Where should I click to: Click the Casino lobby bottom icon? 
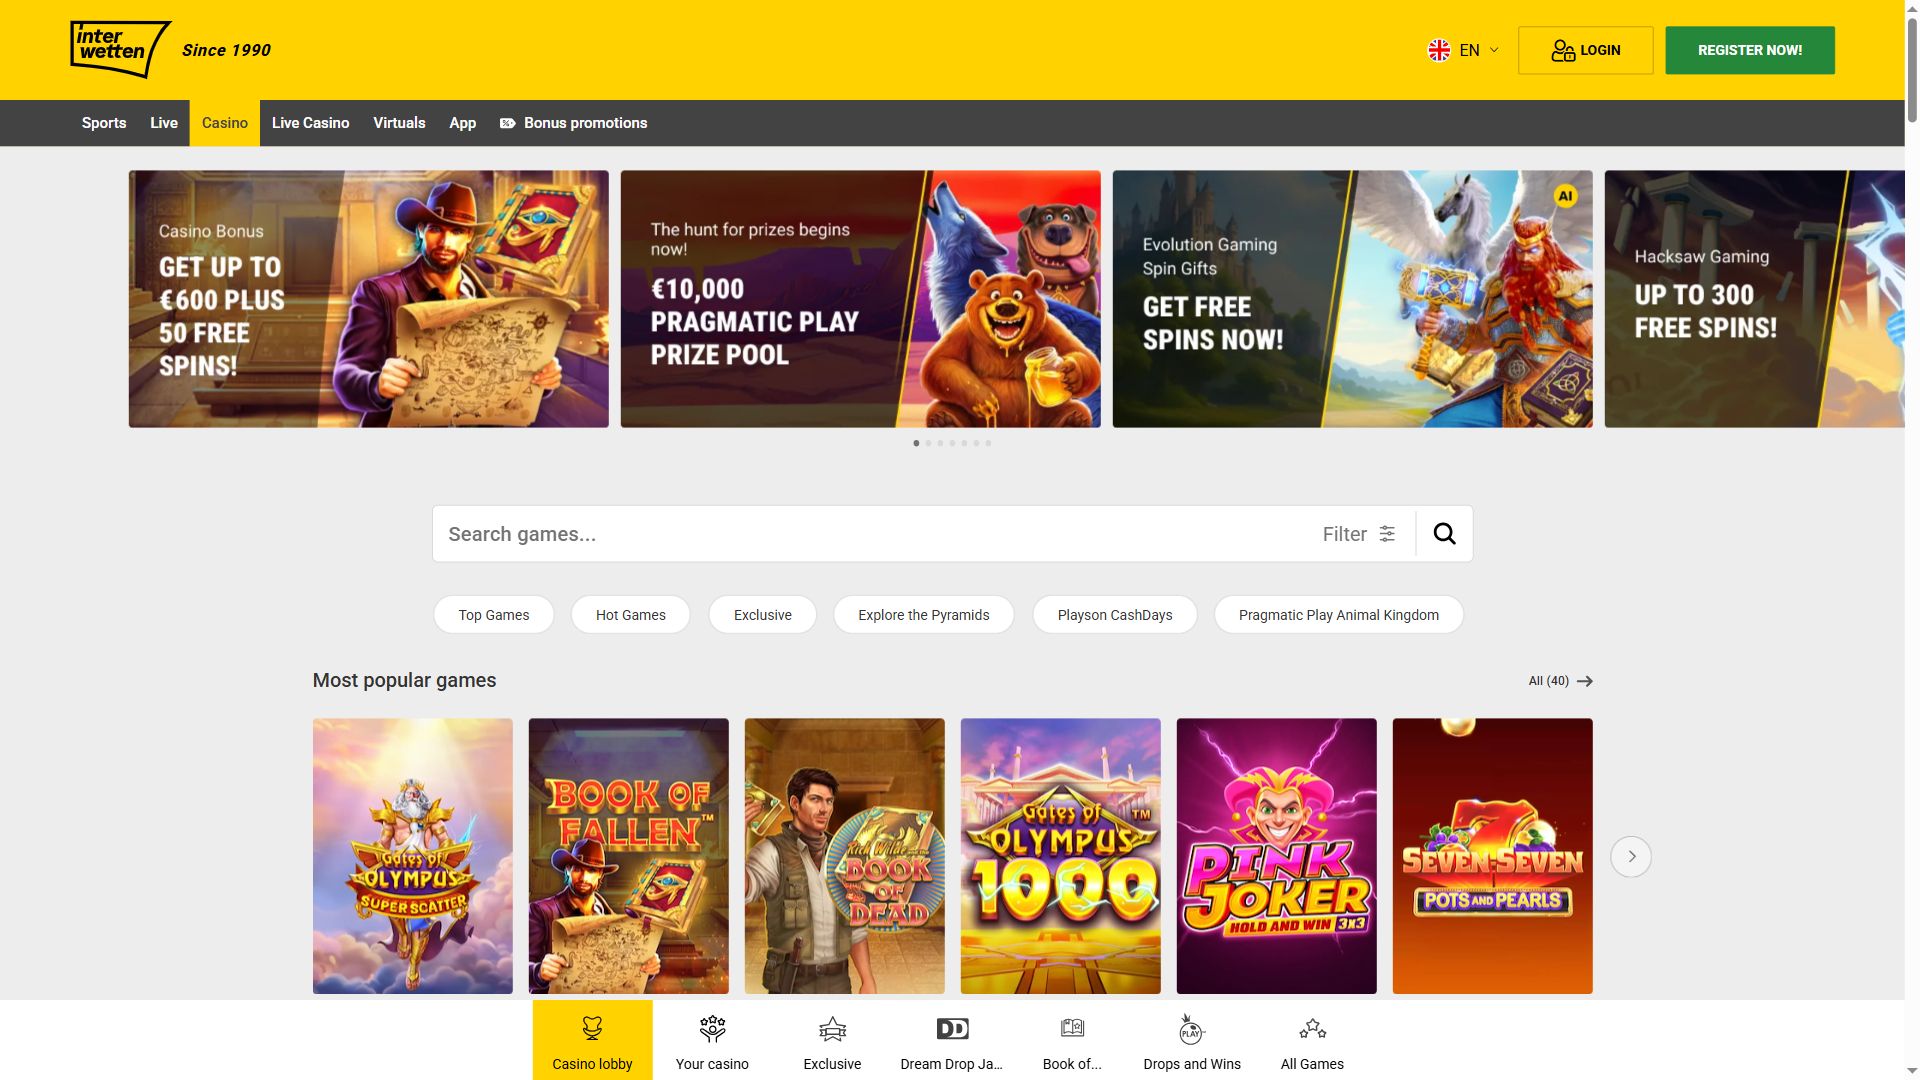592,1029
